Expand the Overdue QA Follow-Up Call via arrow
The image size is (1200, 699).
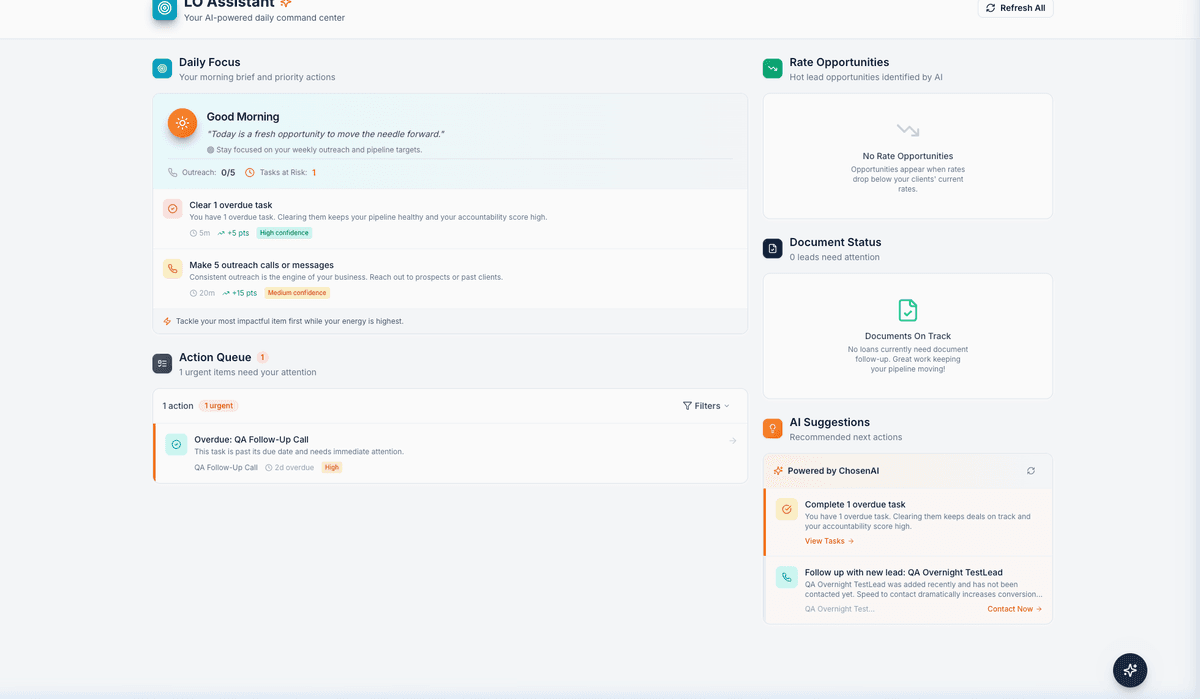(x=731, y=440)
